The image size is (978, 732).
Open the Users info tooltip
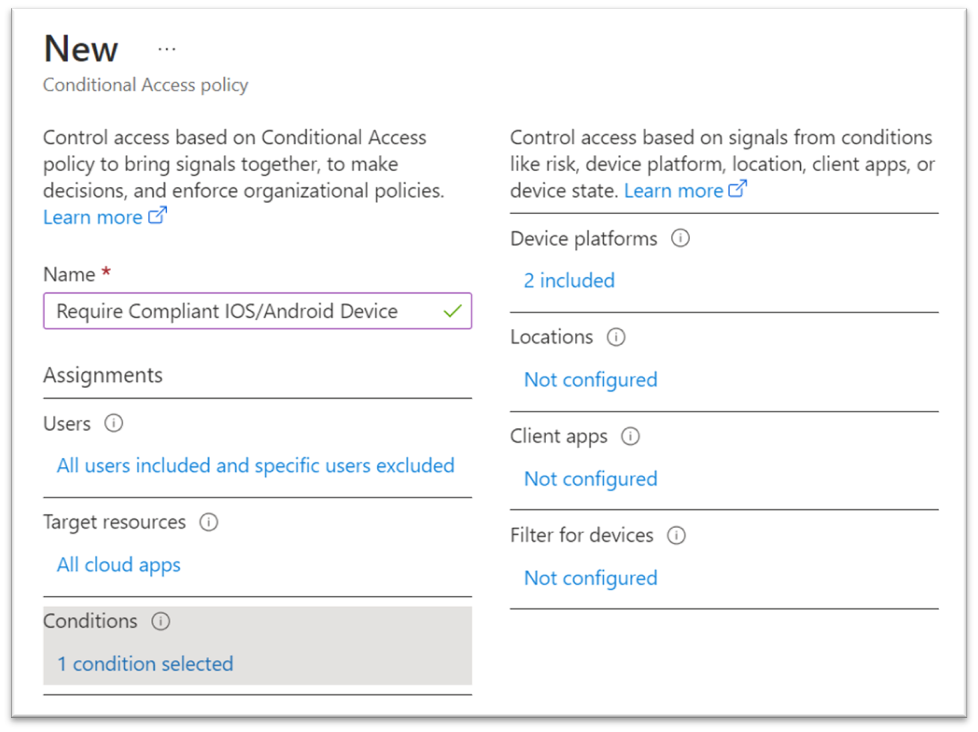pos(113,424)
